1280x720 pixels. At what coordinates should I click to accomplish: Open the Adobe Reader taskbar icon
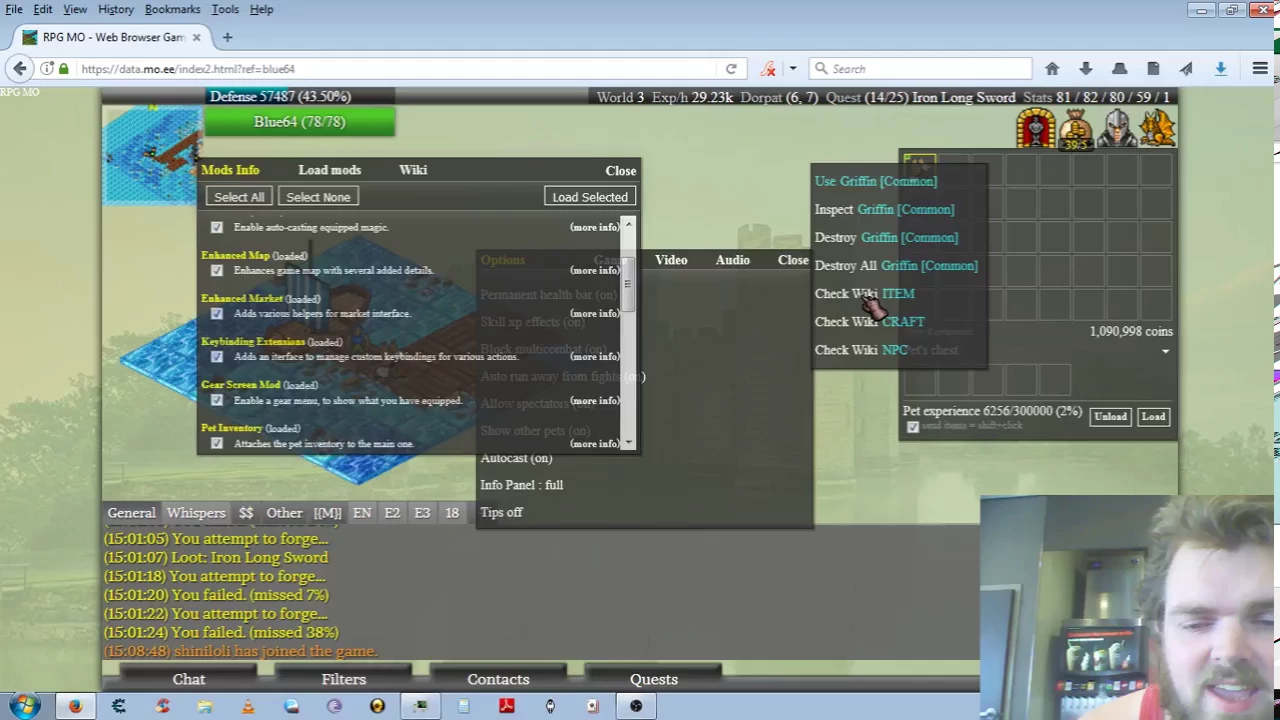tap(507, 706)
